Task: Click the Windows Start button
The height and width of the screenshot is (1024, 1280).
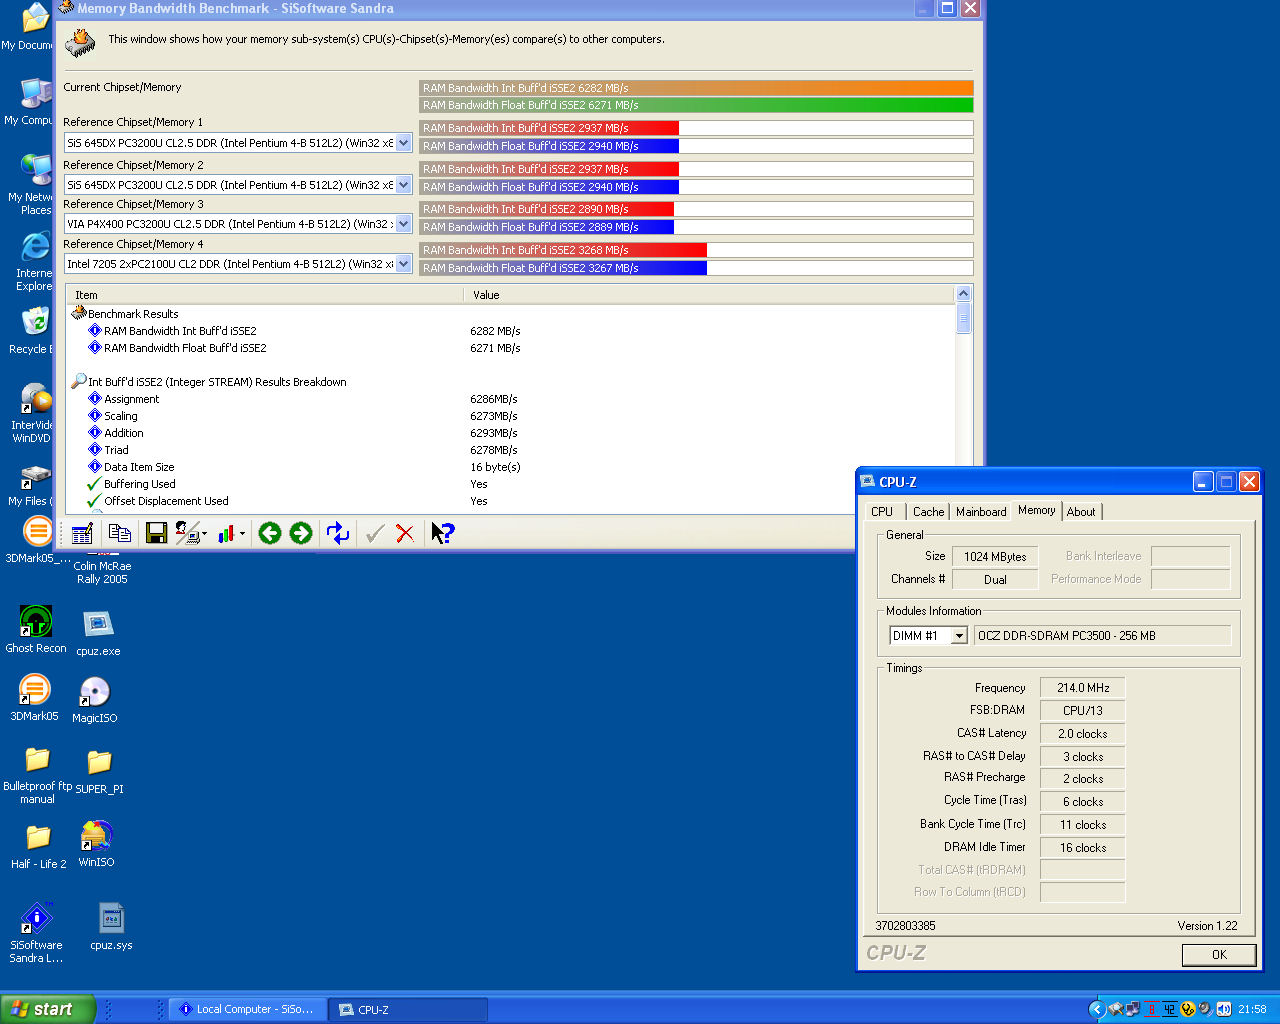Action: coord(48,1009)
